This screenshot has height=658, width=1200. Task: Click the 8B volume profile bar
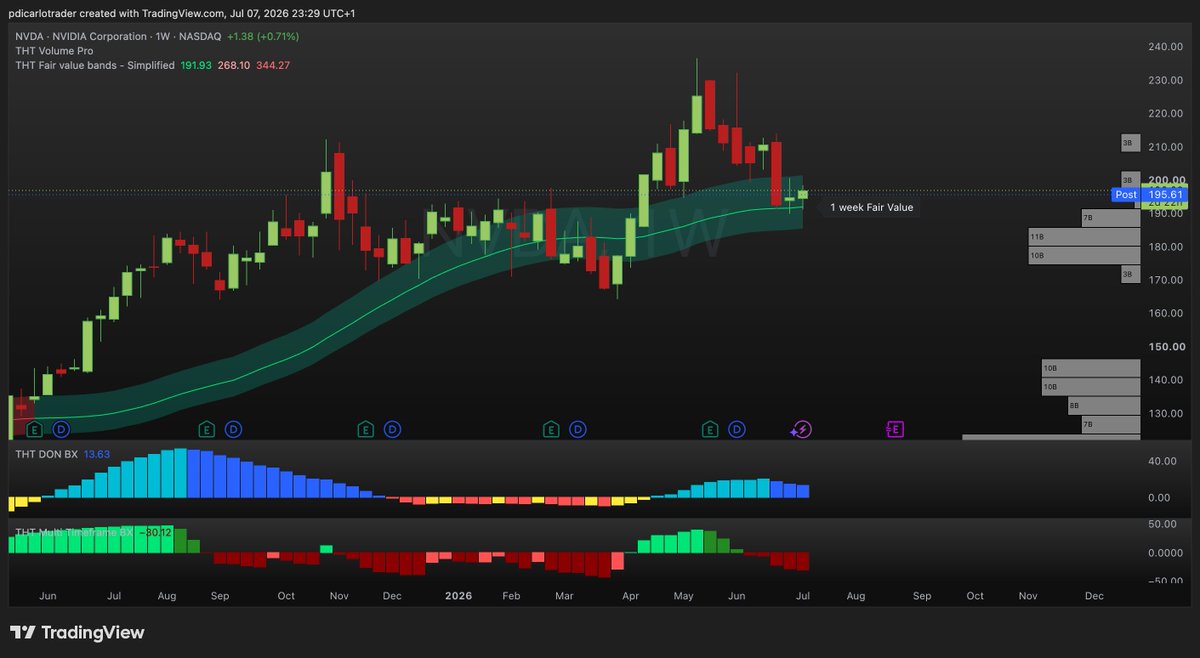(x=1103, y=406)
